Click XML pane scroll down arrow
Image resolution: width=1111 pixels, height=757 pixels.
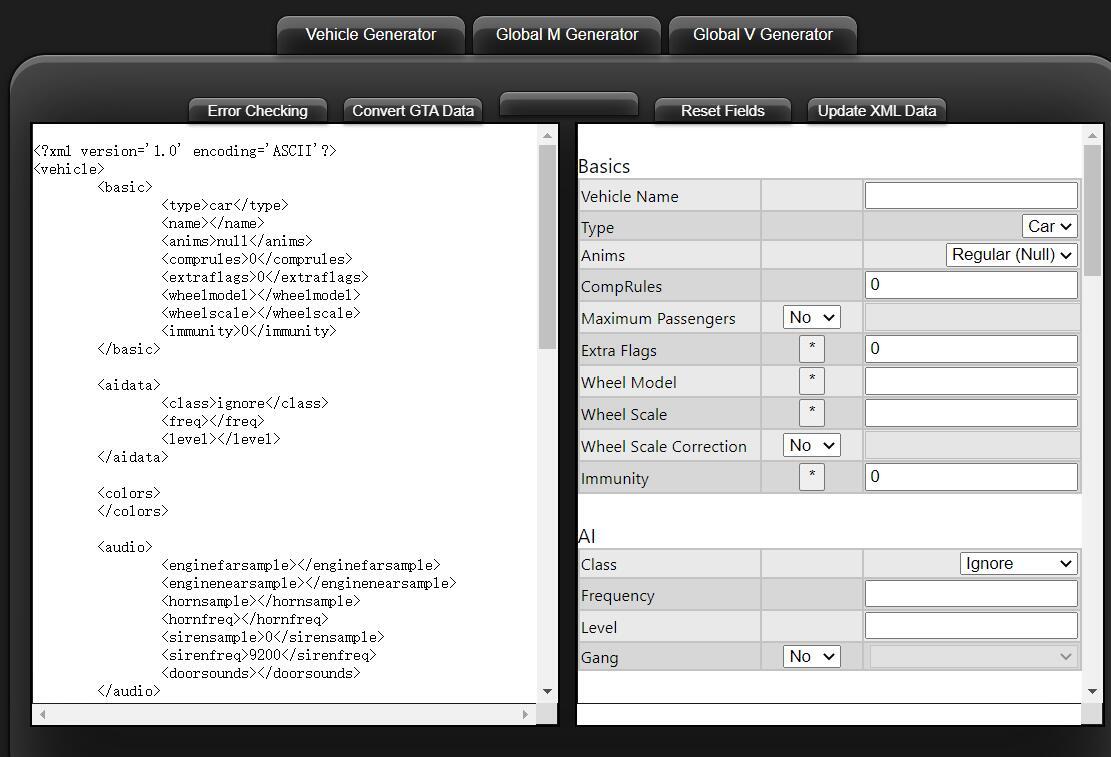pos(547,691)
